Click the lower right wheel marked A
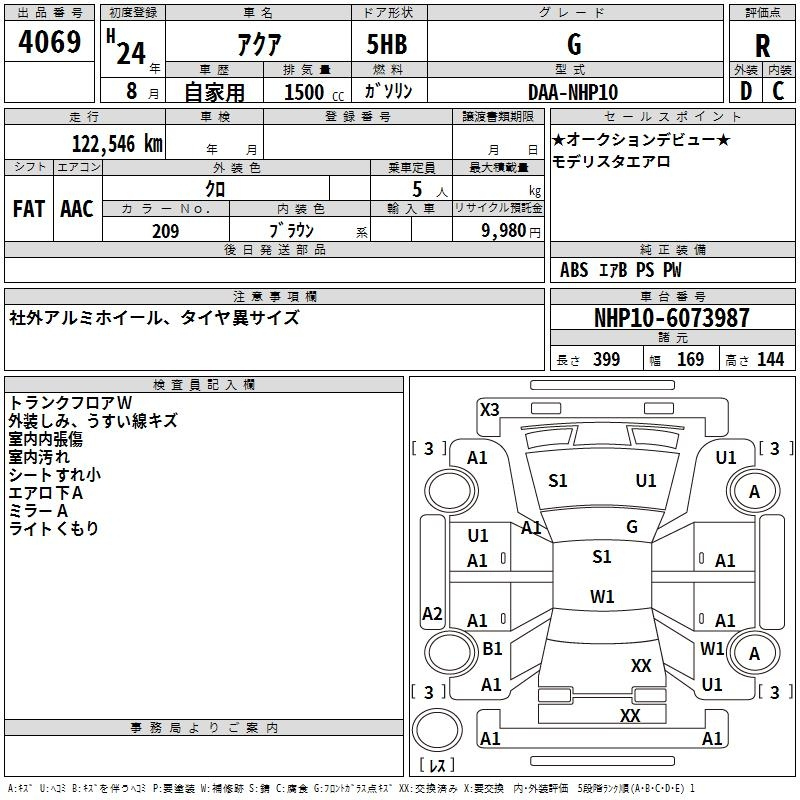Image resolution: width=800 pixels, height=800 pixels. pyautogui.click(x=754, y=653)
